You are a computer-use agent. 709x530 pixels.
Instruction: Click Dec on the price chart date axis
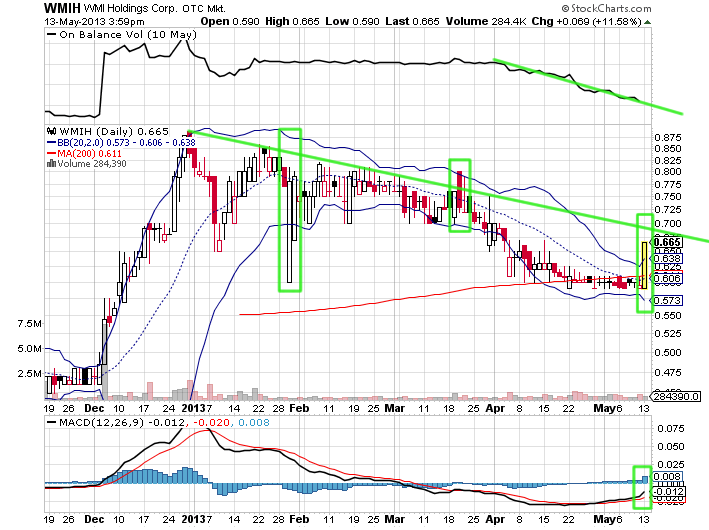[94, 408]
